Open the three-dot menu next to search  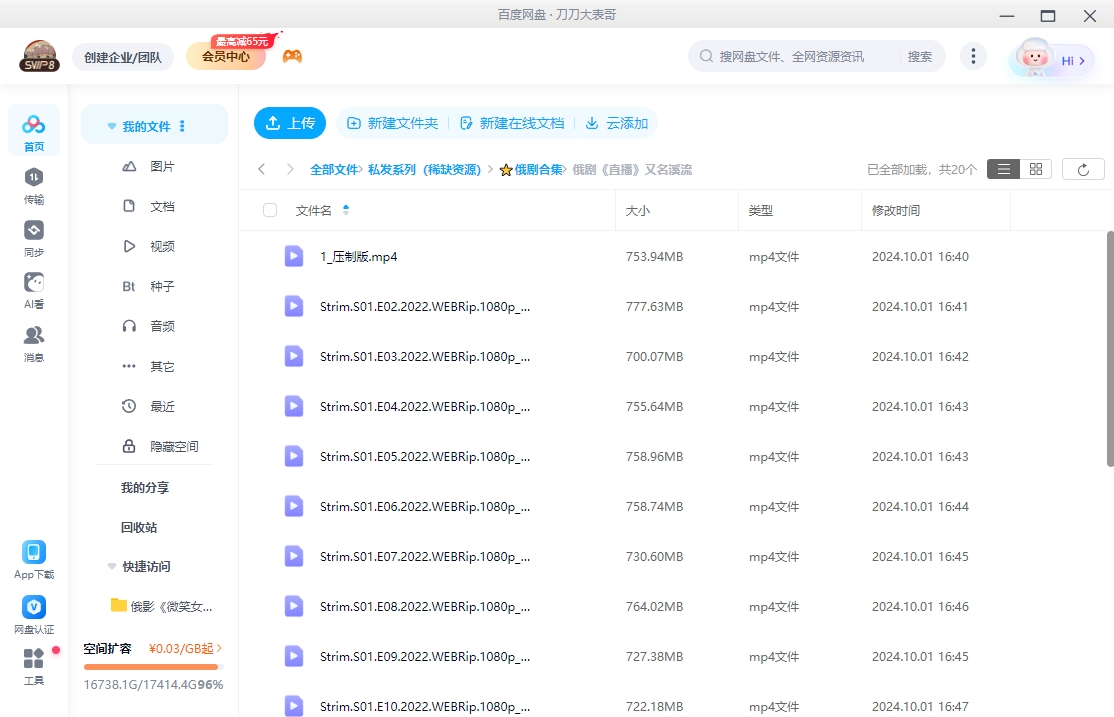pos(973,56)
